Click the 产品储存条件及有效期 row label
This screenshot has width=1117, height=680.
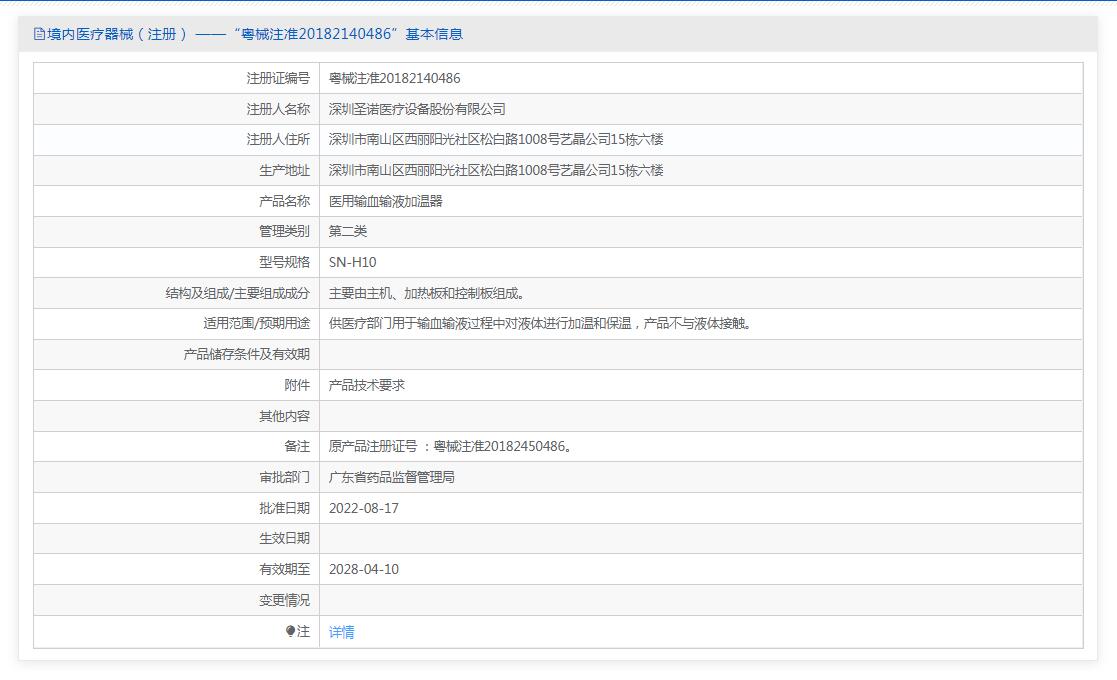pos(247,354)
